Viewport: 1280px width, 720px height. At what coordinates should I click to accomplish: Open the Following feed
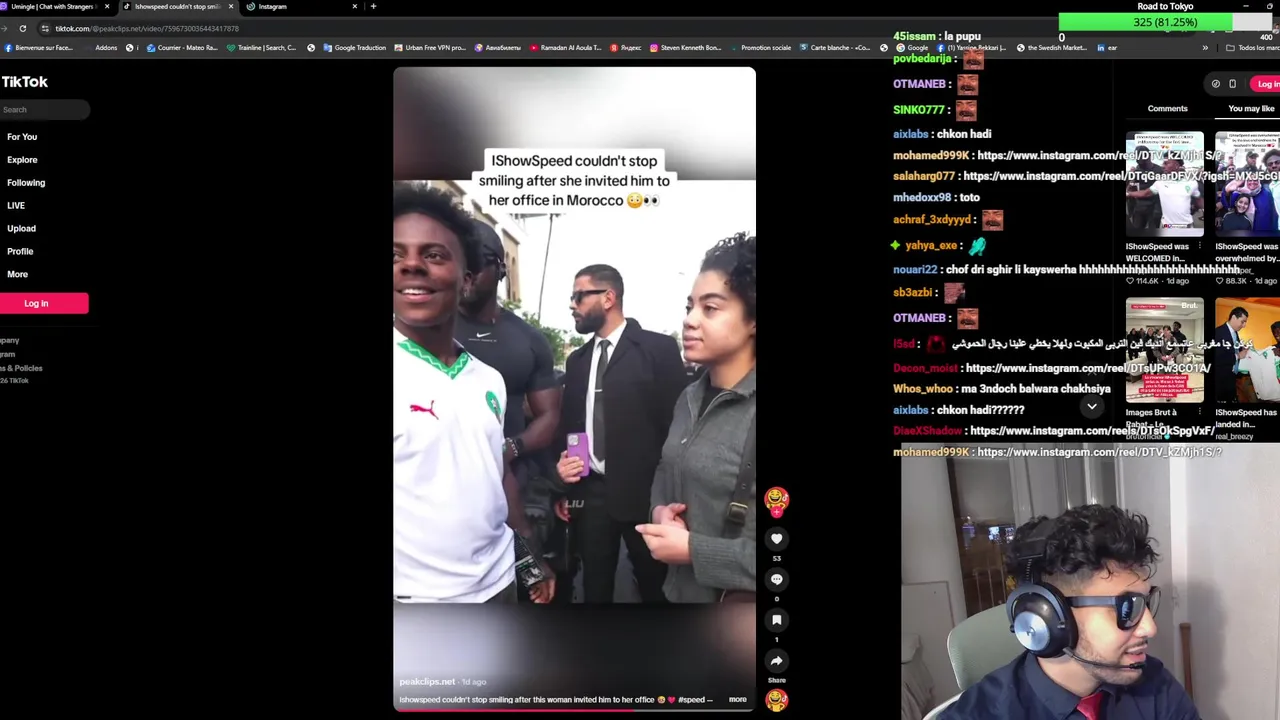click(x=26, y=183)
